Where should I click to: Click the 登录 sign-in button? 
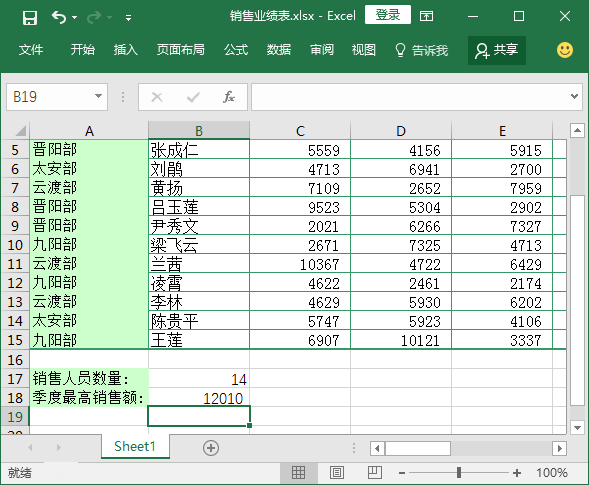(388, 15)
